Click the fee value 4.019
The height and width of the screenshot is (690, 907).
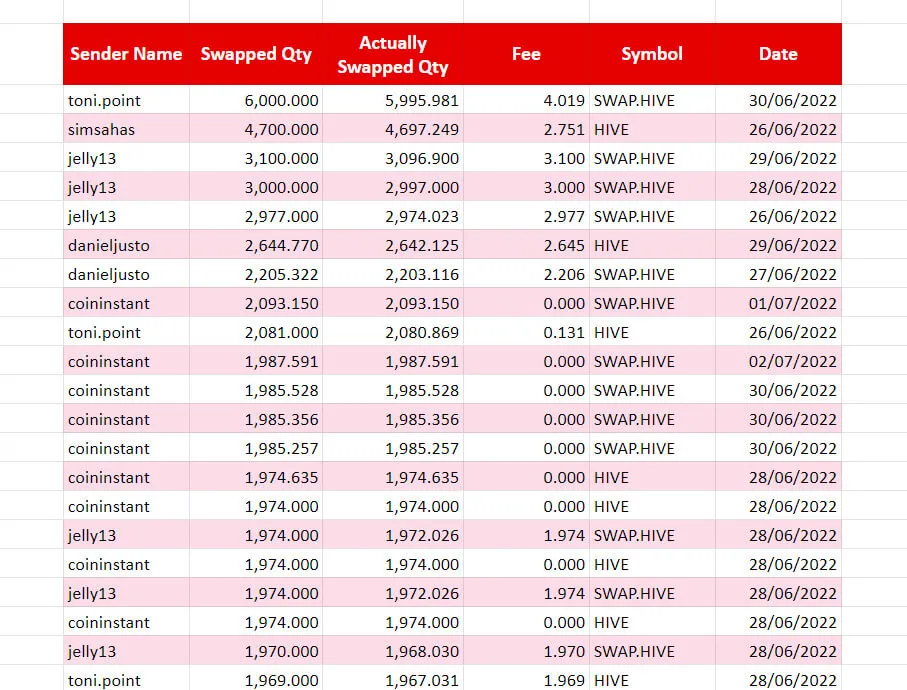coord(526,99)
